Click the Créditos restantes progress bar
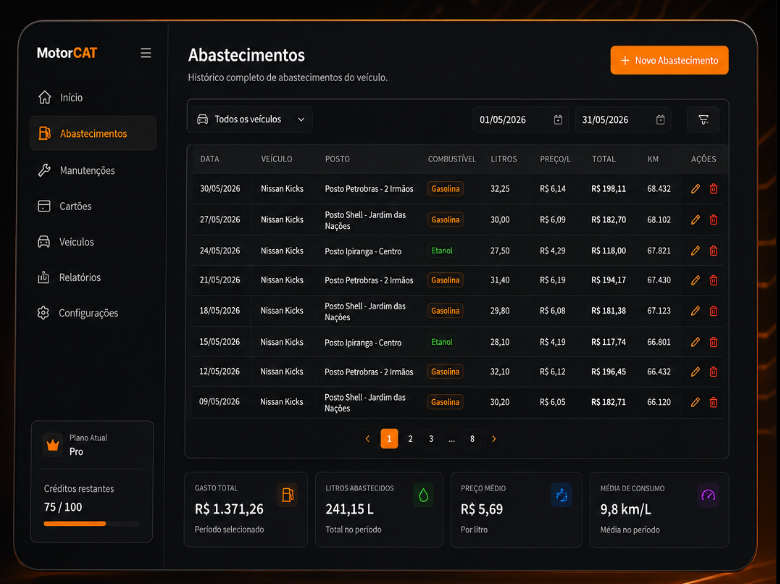The width and height of the screenshot is (780, 584). pyautogui.click(x=92, y=523)
